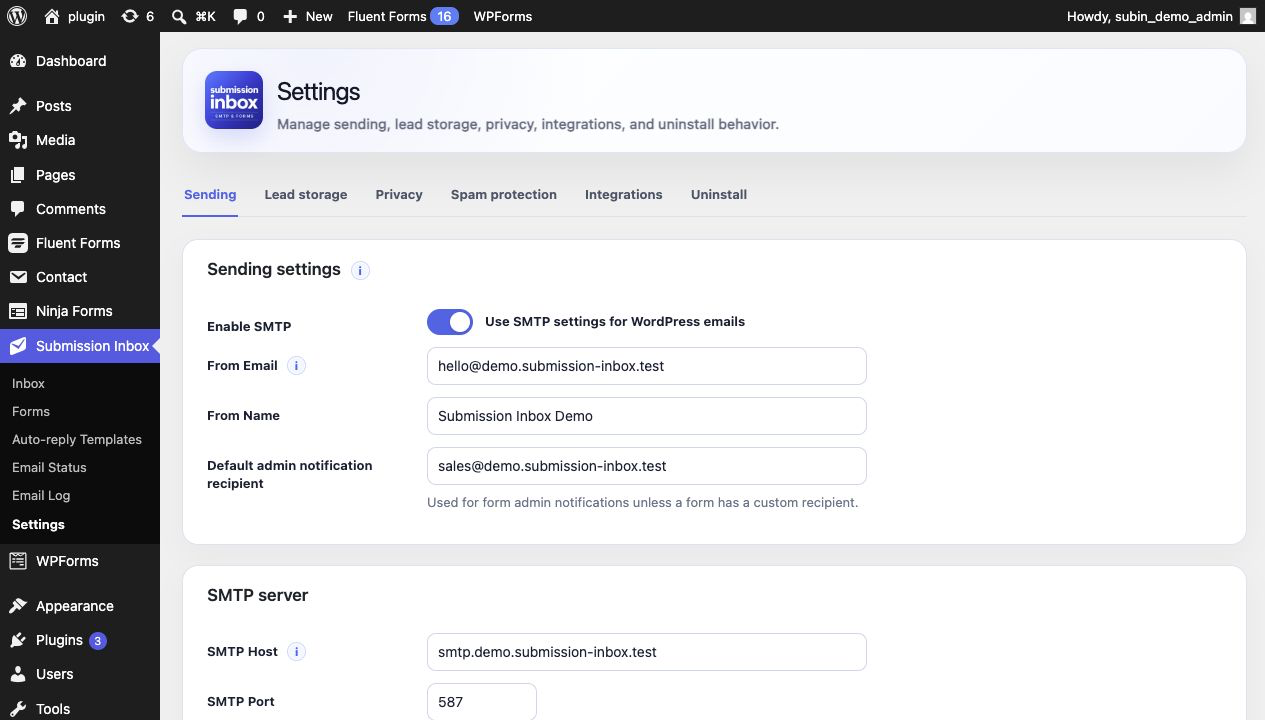Click 'Use SMTP settings for WordPress emails' label
The height and width of the screenshot is (720, 1265).
615,322
